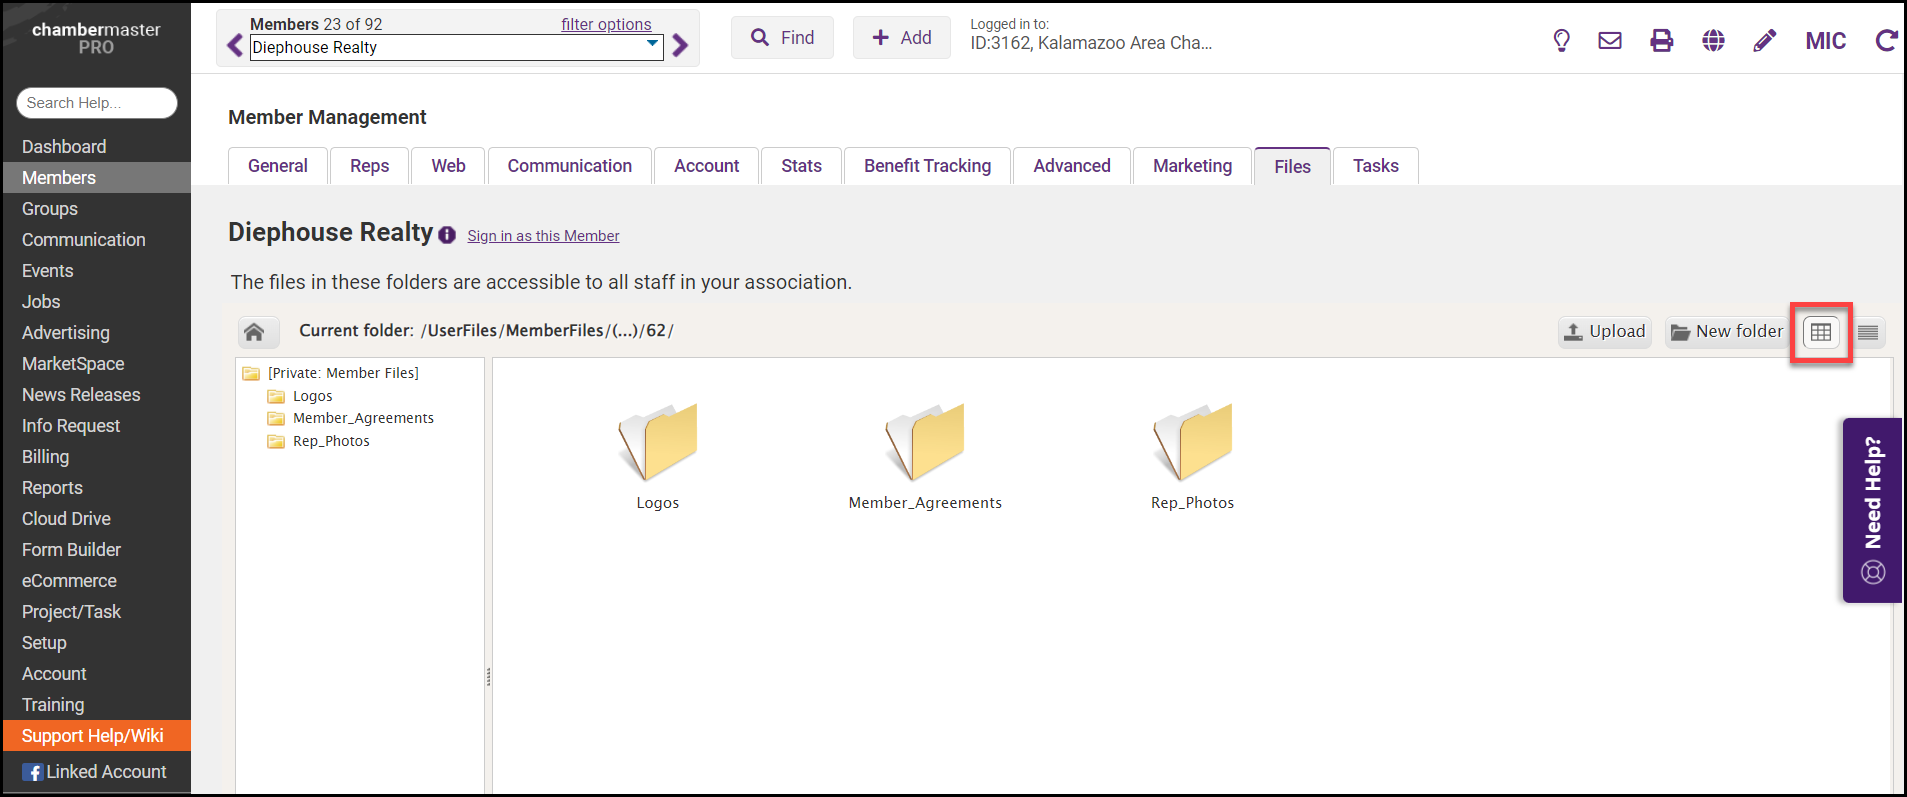
Task: Go to next member arrow
Action: pos(681,46)
